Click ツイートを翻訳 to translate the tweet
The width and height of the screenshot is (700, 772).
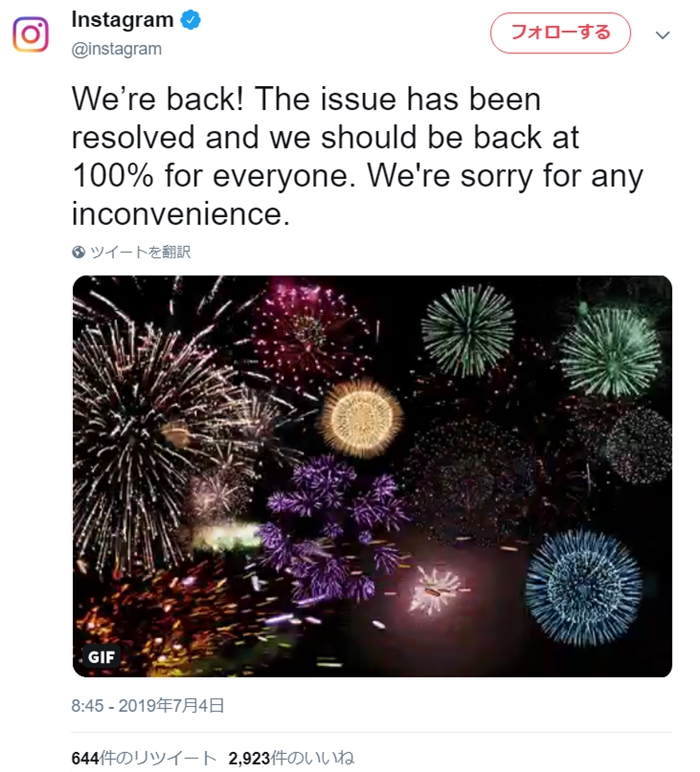click(140, 252)
